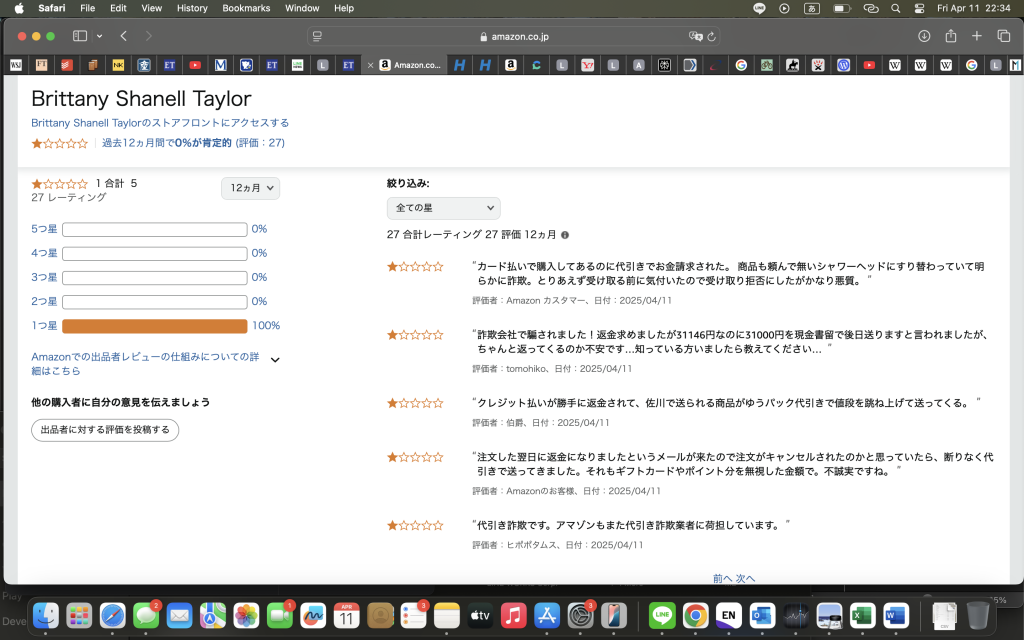Click the 次へ next page link
Viewport: 1024px width, 640px height.
746,578
